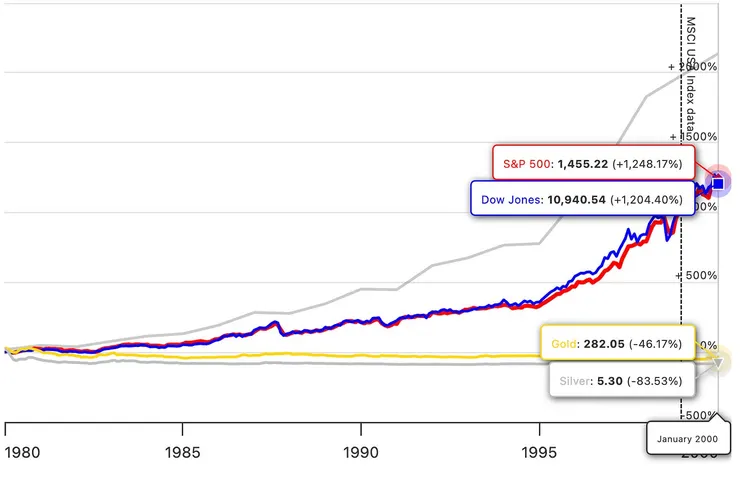Click the Gold price tooltip
The image size is (740, 484).
pyautogui.click(x=616, y=343)
